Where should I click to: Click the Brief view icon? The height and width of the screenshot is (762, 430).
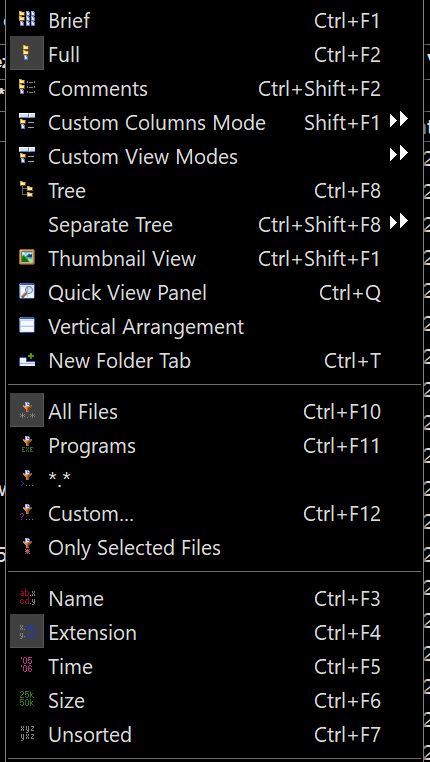(x=27, y=19)
